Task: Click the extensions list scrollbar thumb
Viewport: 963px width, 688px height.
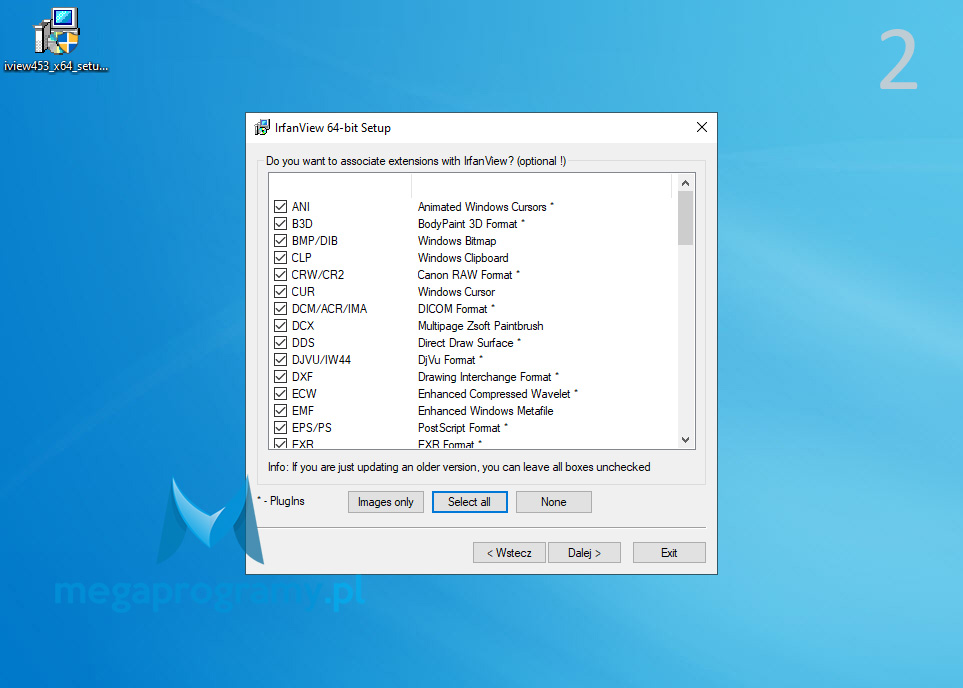Action: 686,218
